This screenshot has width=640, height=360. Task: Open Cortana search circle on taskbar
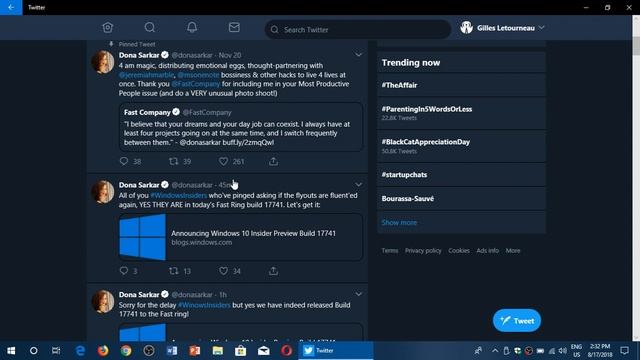33,350
